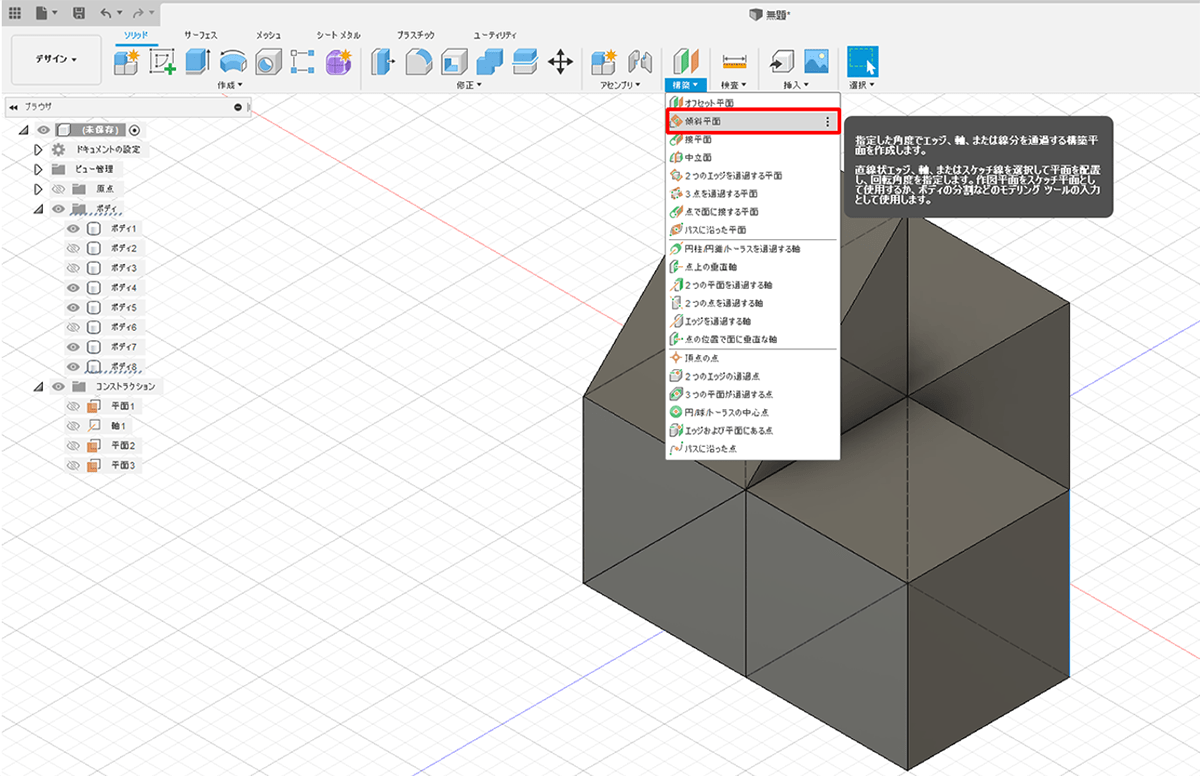Expand the ドキュメントの設定 tree node
The height and width of the screenshot is (776, 1200).
(x=38, y=149)
